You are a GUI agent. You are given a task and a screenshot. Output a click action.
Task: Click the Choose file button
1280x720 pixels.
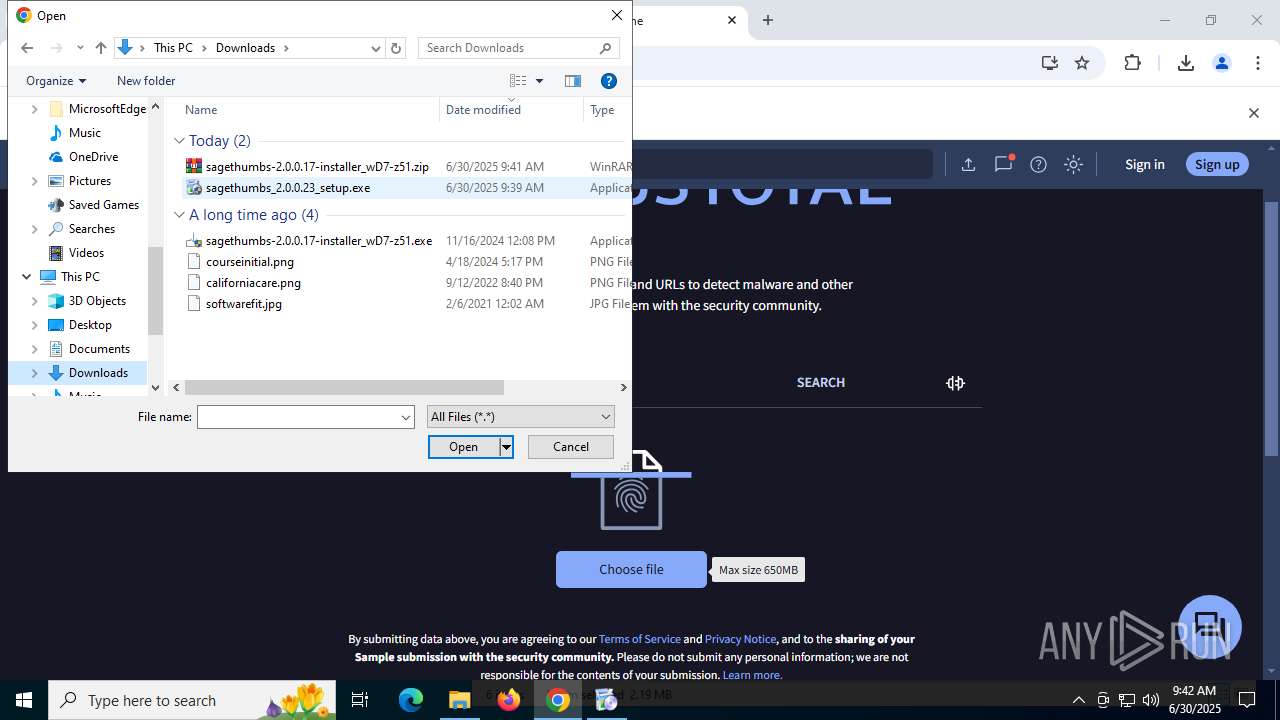tap(631, 570)
